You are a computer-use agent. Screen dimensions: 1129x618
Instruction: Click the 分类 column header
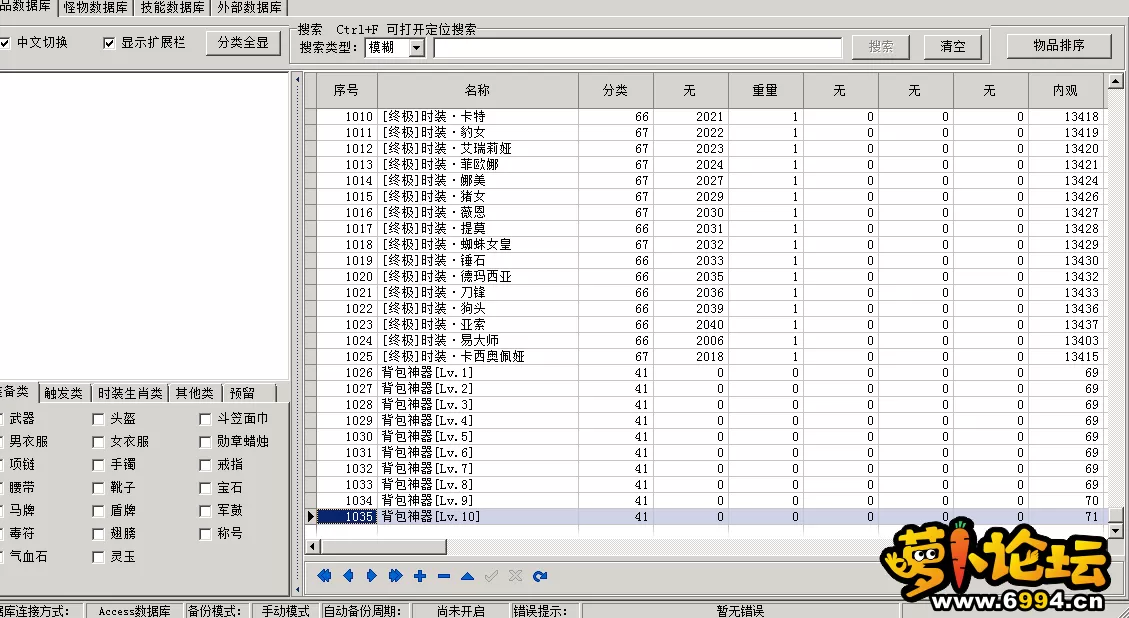coord(616,91)
